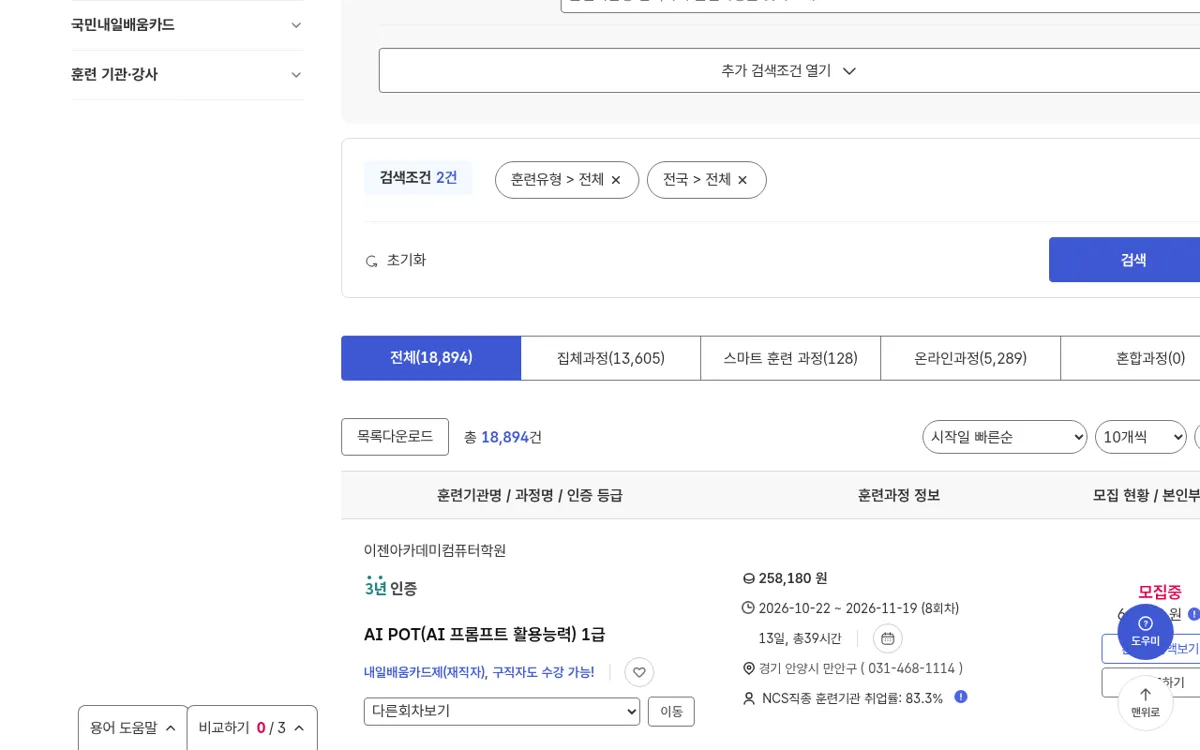
Task: Click the 훈련기관명 / 과정명 / 인증 등급 header
Action: pyautogui.click(x=529, y=495)
